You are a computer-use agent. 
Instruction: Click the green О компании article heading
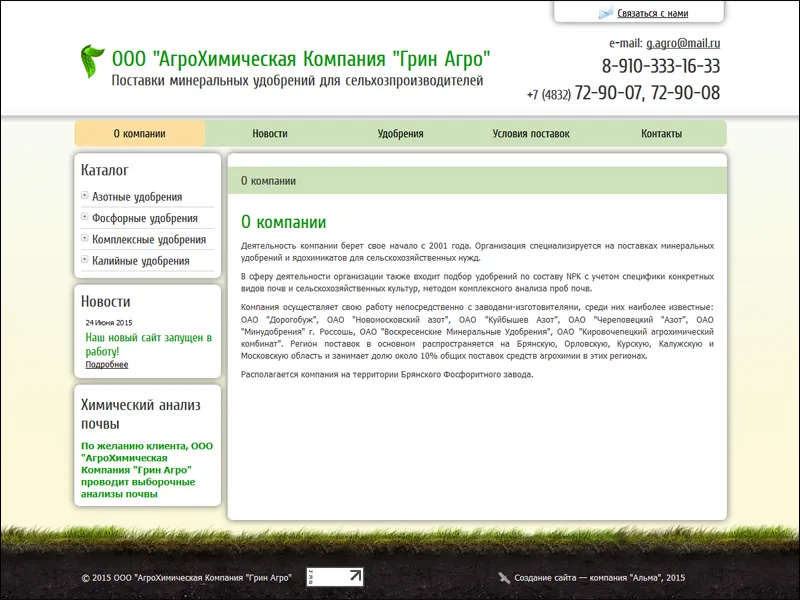tap(283, 222)
